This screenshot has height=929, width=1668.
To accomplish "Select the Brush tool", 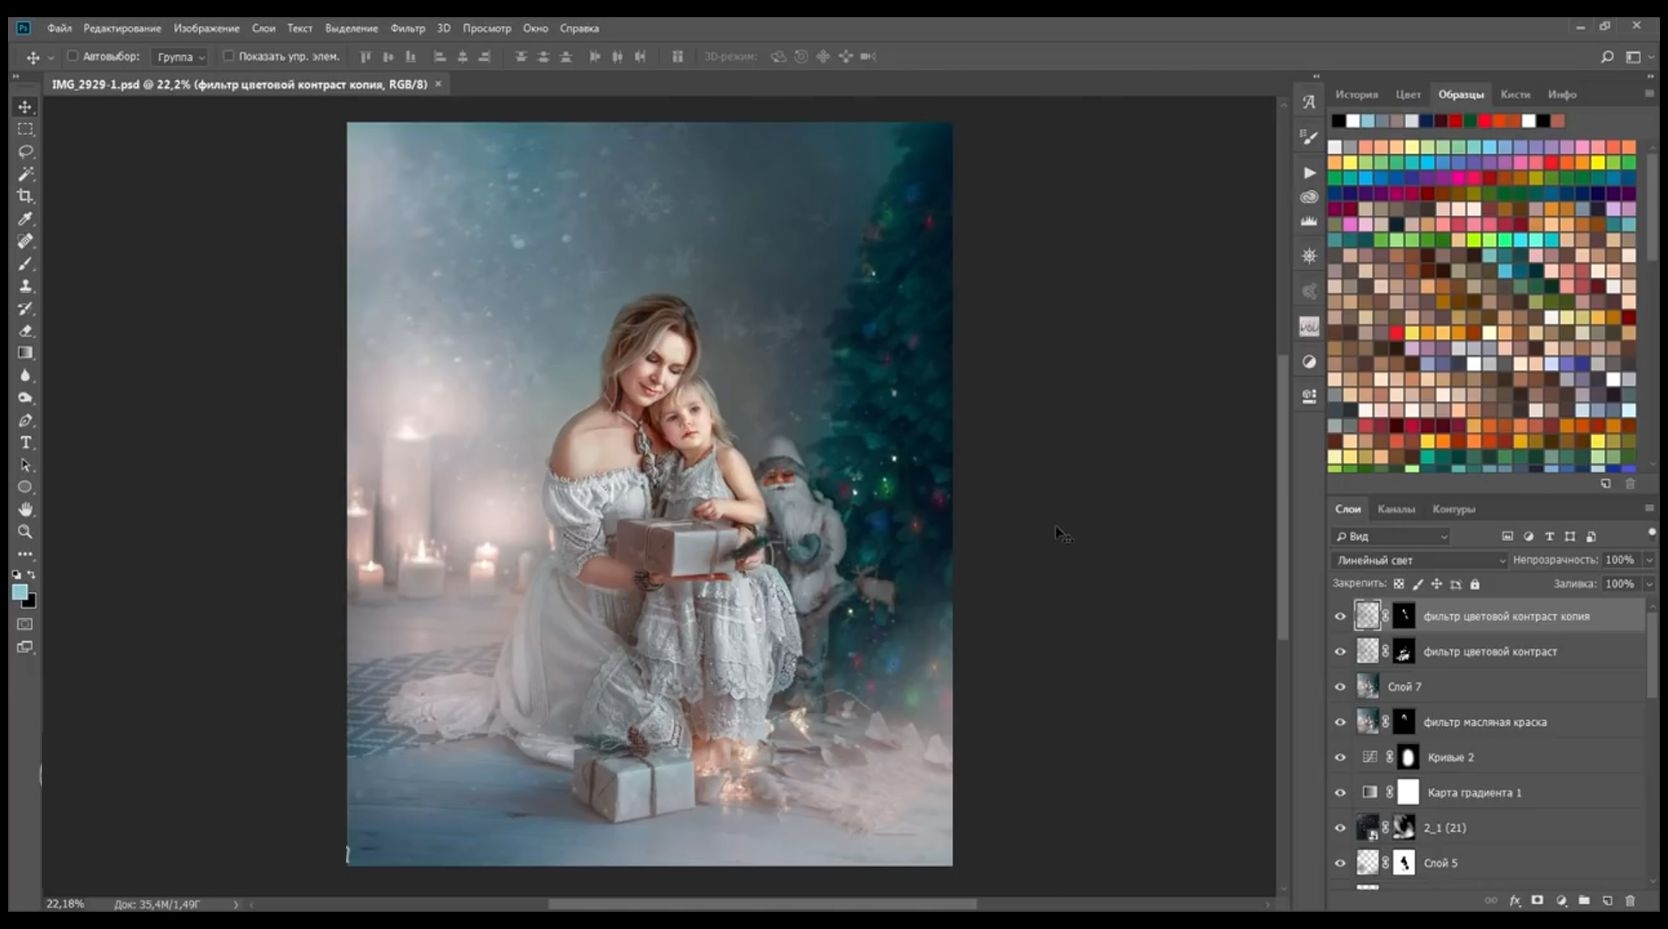I will 25,263.
